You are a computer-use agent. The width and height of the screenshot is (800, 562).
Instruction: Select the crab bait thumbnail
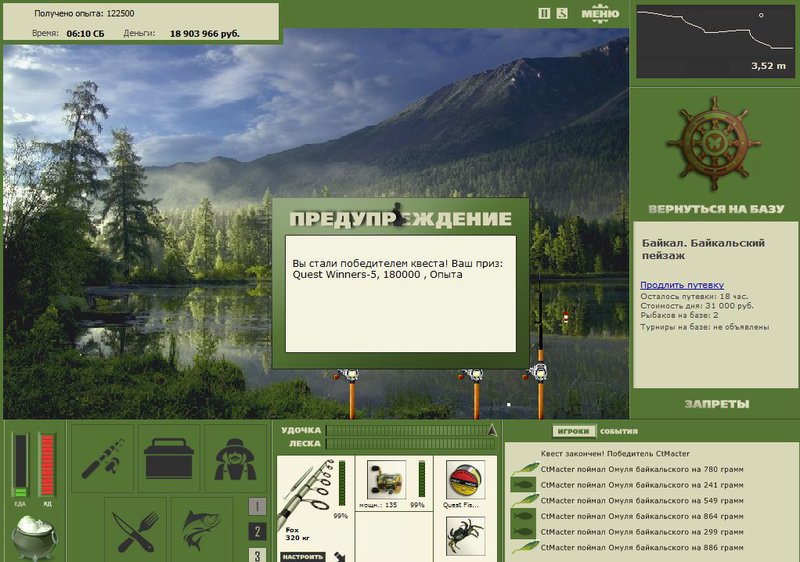[x=465, y=535]
